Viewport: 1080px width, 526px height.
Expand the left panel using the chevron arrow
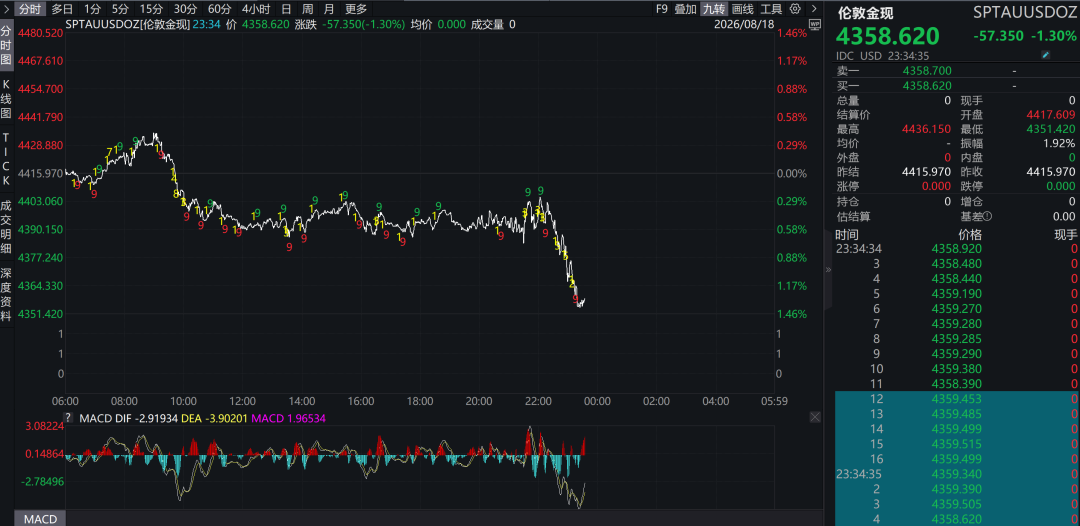[6, 9]
